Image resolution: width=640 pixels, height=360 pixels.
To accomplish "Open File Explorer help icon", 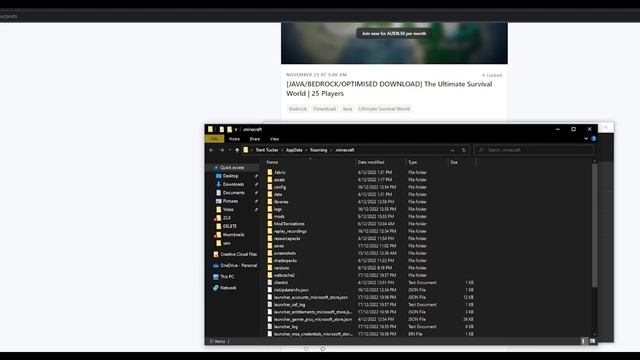I will [593, 139].
